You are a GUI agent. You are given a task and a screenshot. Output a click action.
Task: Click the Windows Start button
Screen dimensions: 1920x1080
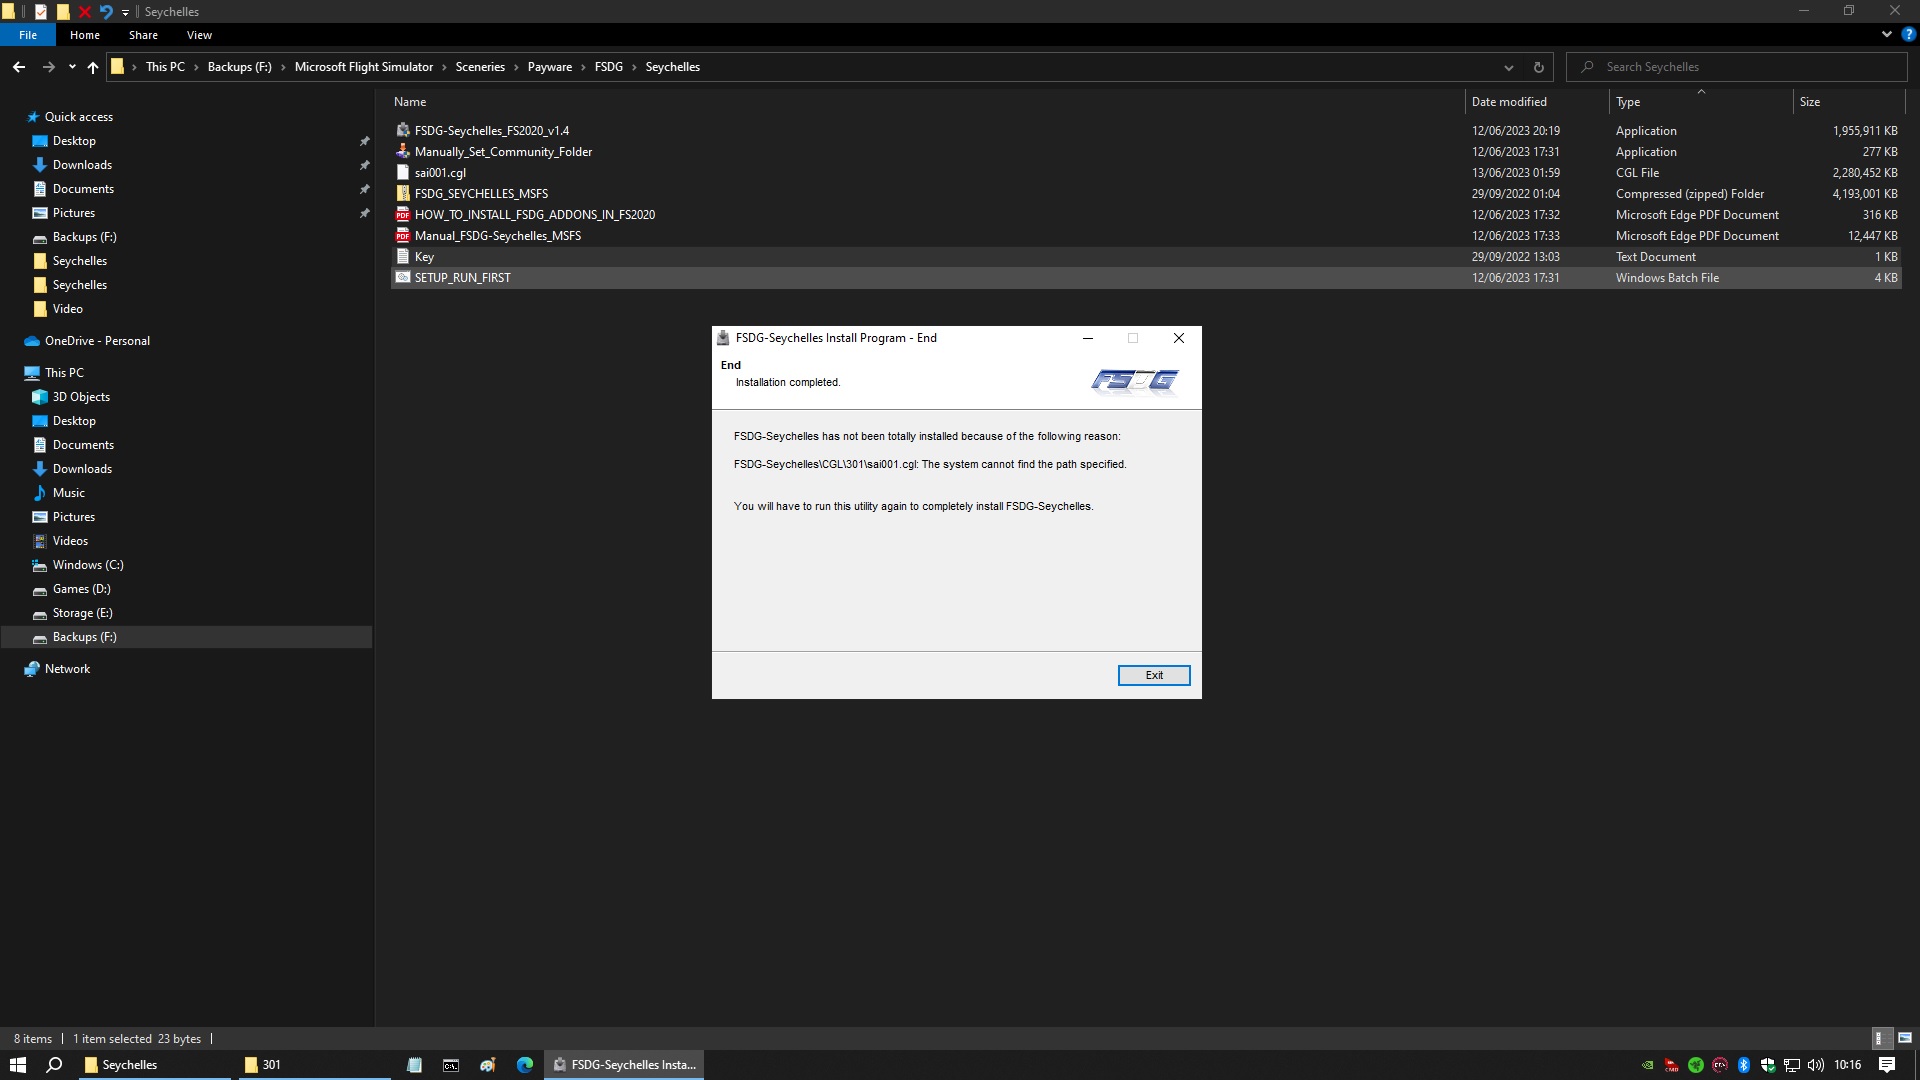click(17, 1065)
